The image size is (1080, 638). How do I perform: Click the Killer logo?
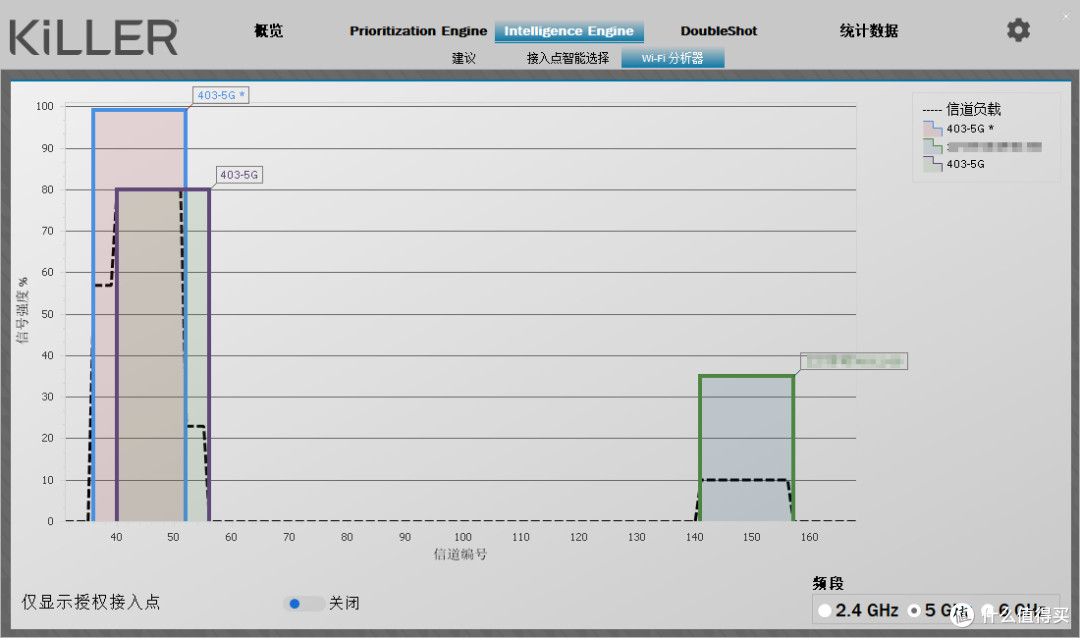pos(94,37)
